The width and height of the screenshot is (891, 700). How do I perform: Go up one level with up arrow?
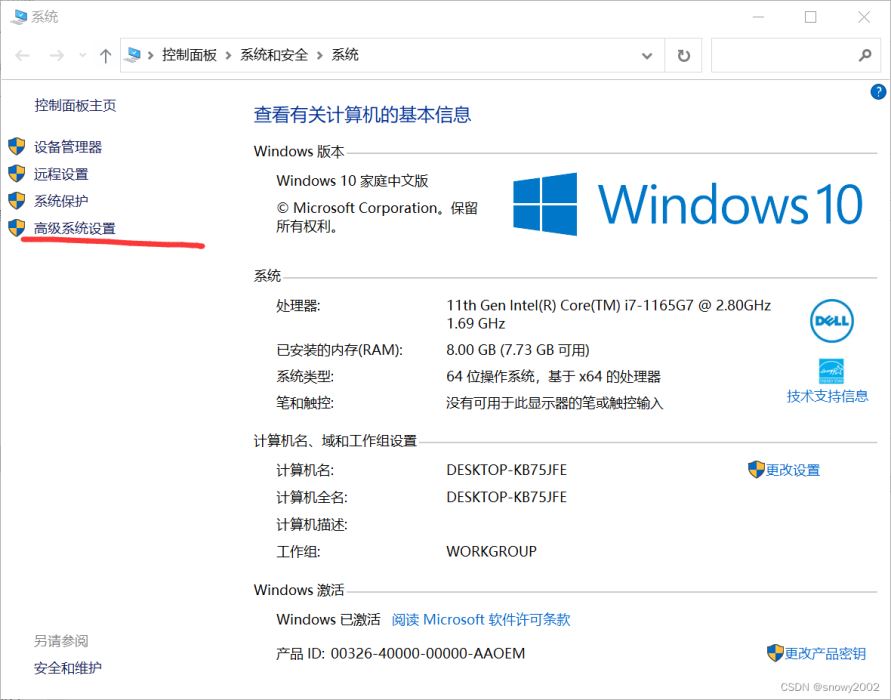pos(105,55)
